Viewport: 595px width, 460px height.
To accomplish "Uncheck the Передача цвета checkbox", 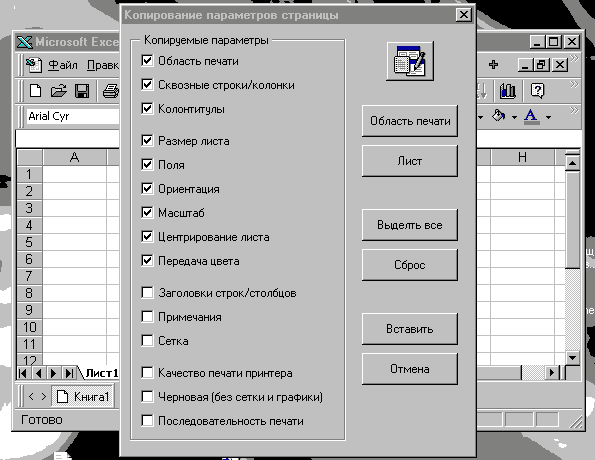I will tap(147, 260).
